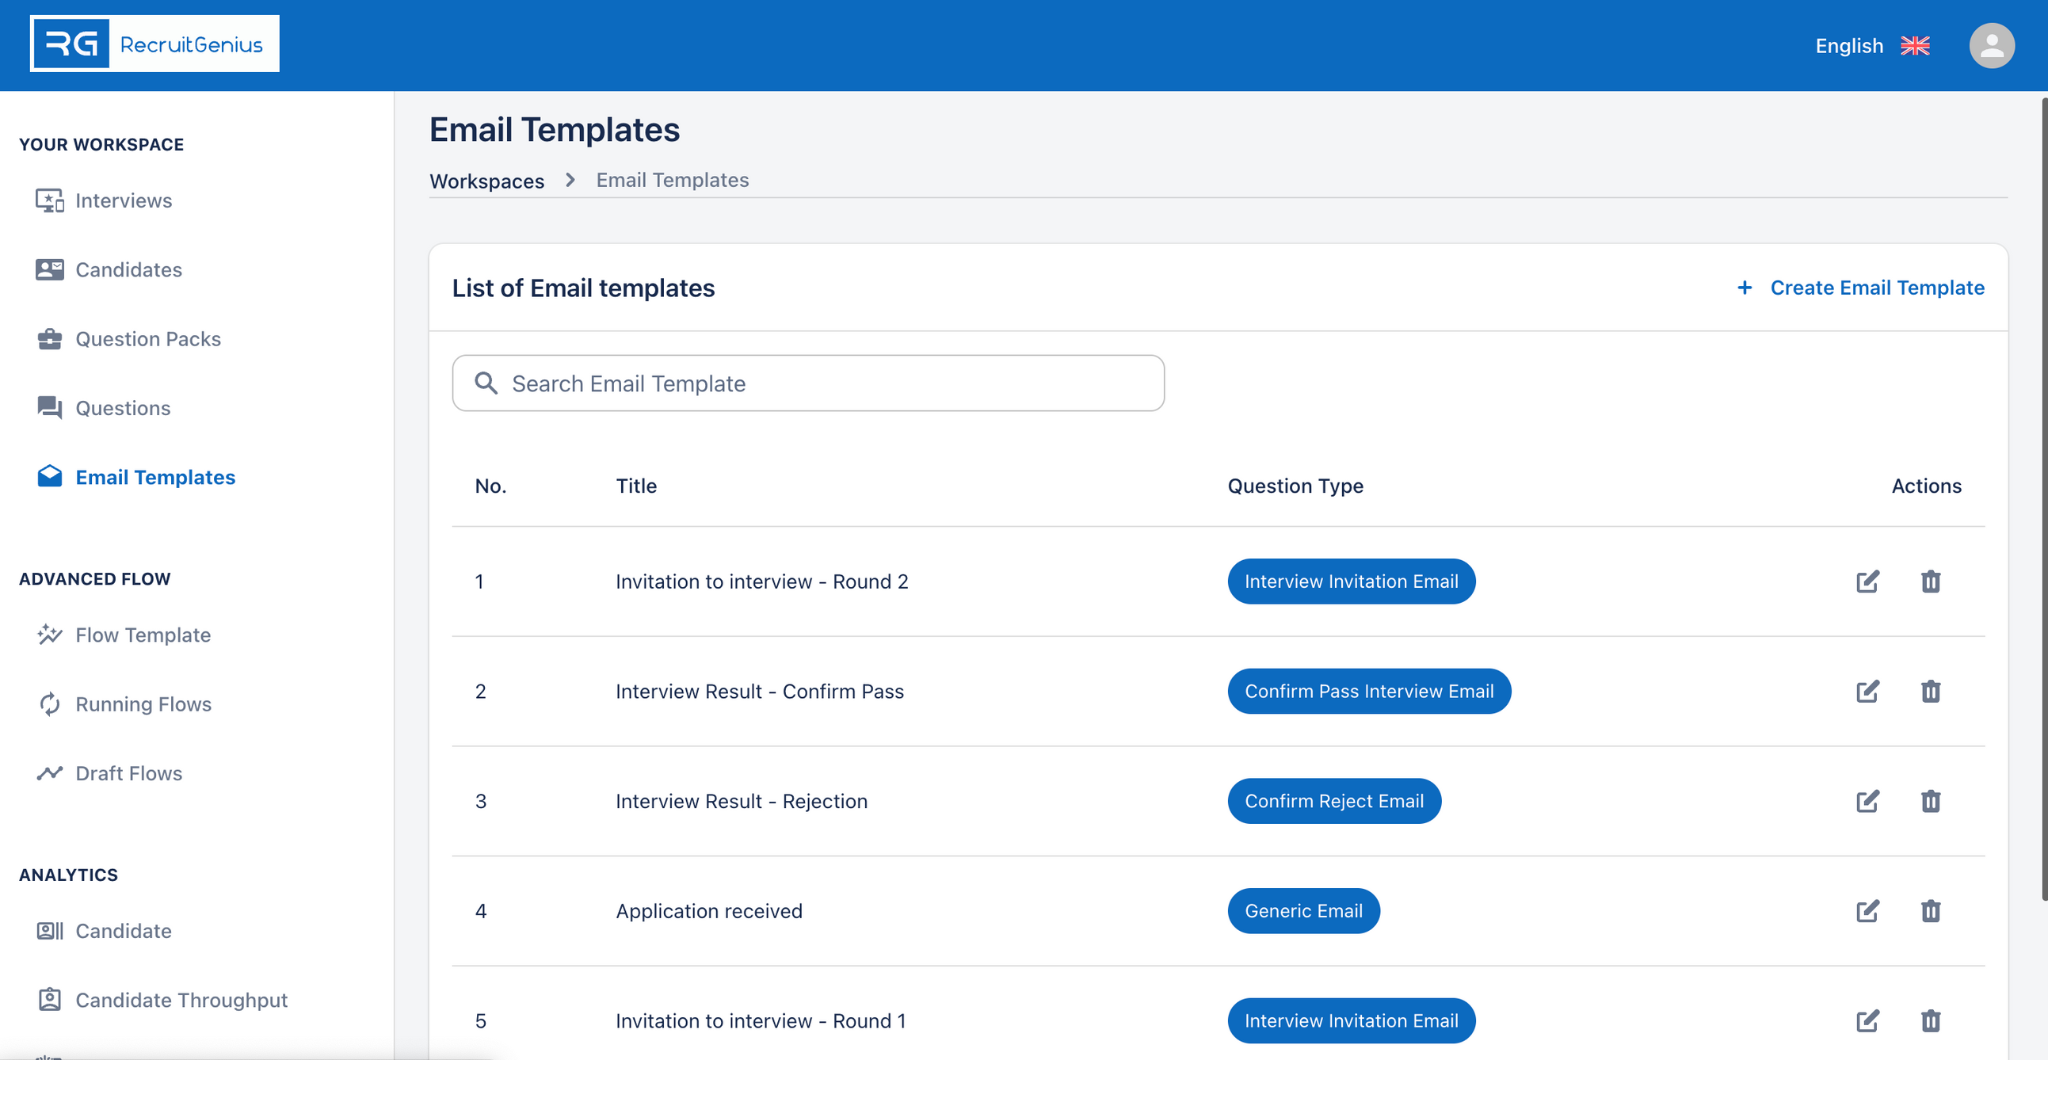Click the Generic Email type badge
The height and width of the screenshot is (1094, 2048).
[1303, 911]
